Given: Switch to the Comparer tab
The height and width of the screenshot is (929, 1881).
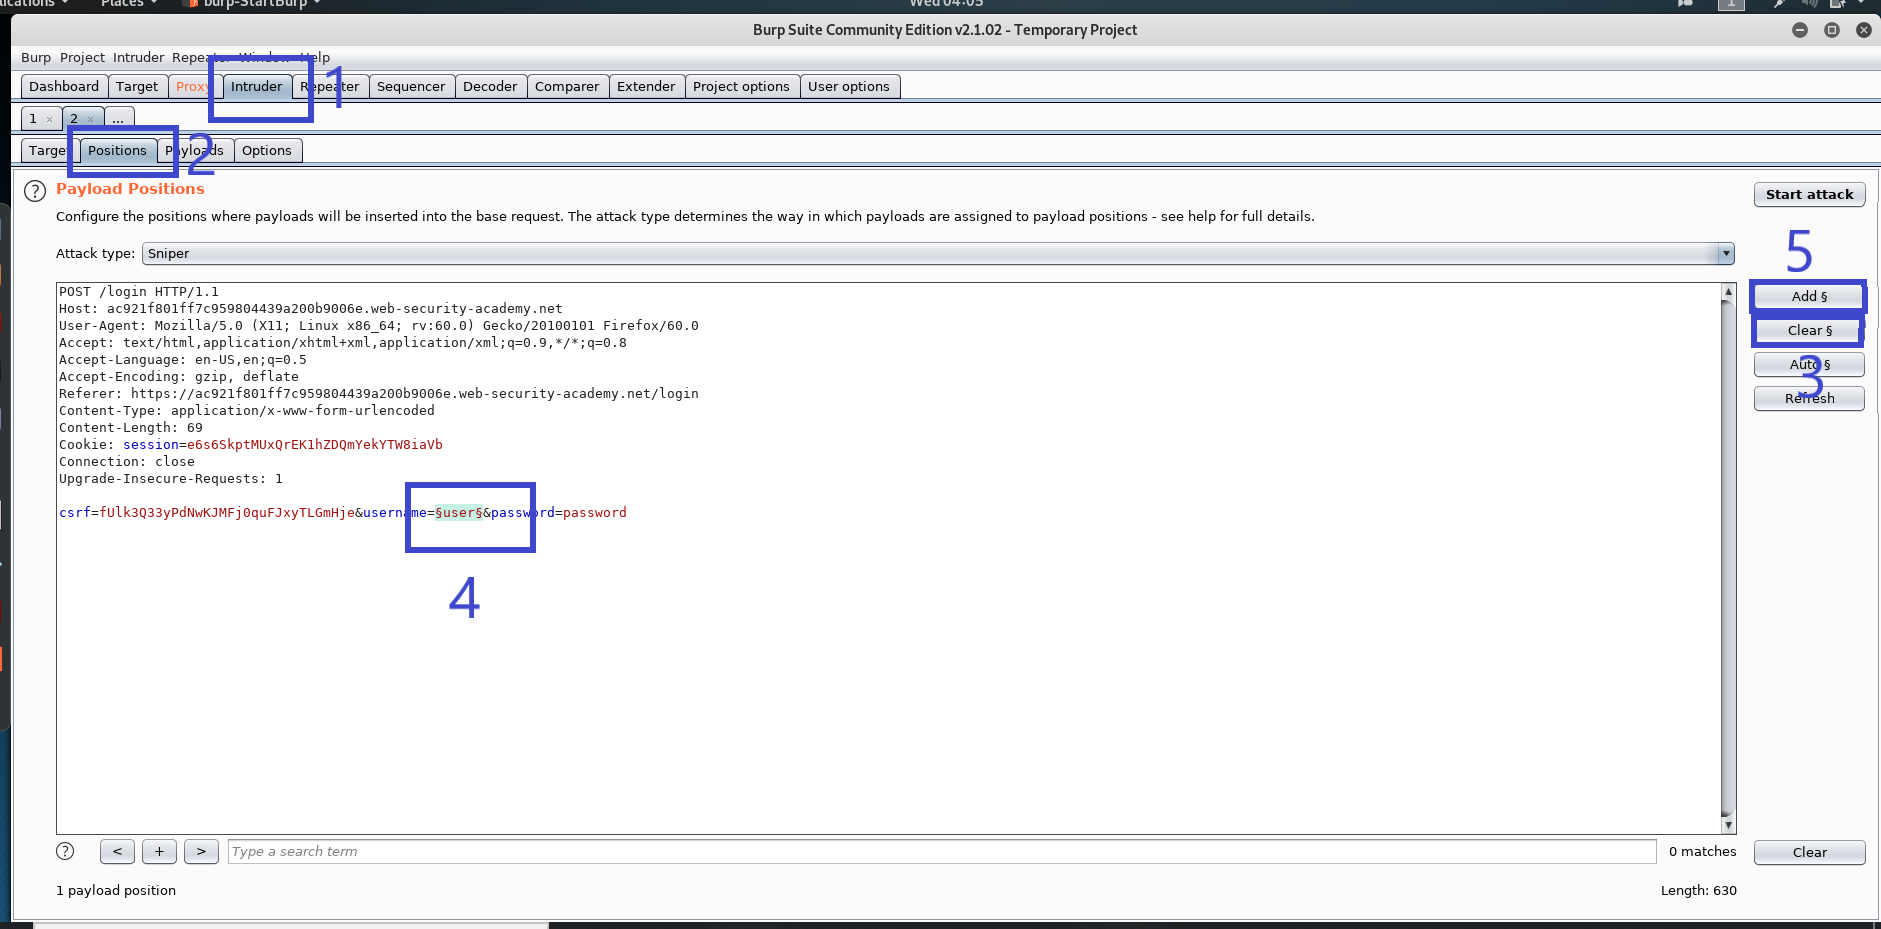Looking at the screenshot, I should coord(567,87).
